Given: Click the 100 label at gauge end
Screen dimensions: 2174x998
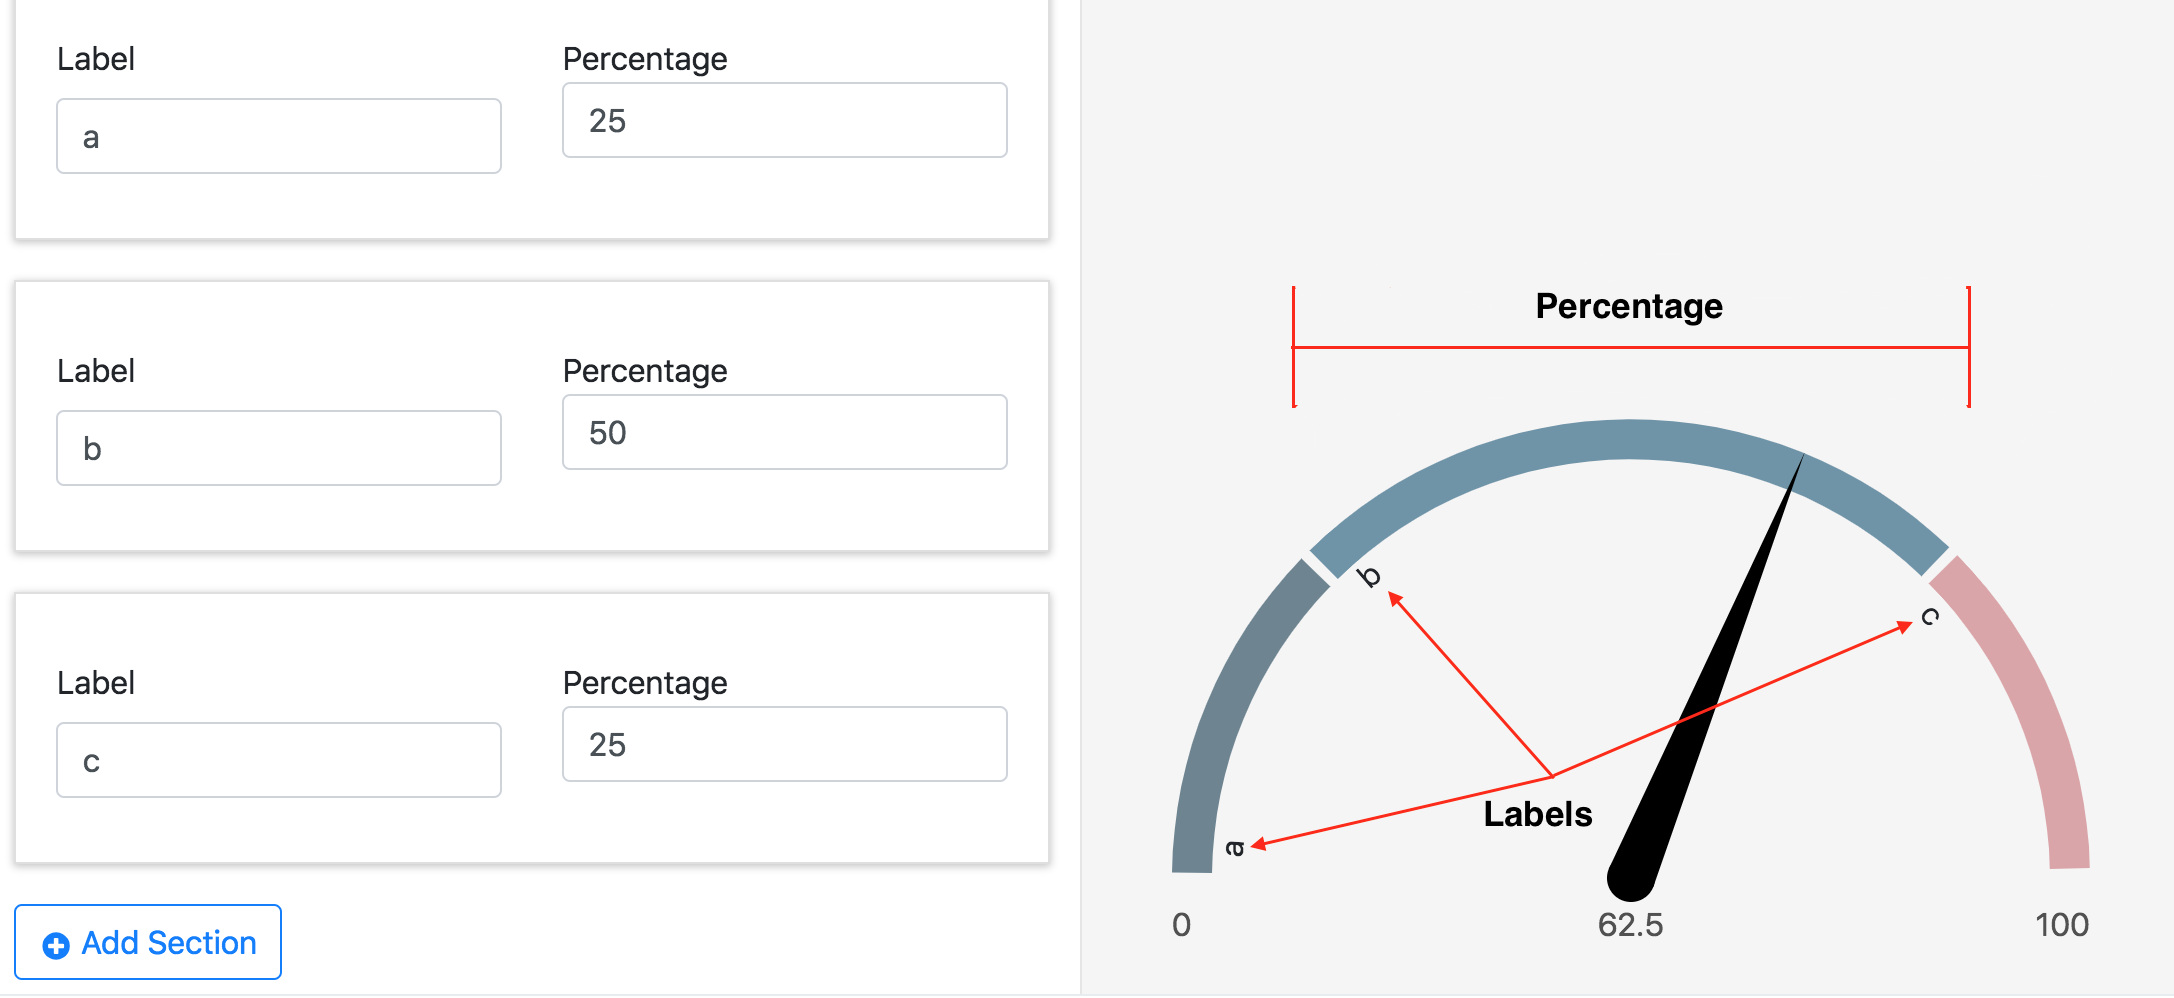Looking at the screenshot, I should 2061,925.
